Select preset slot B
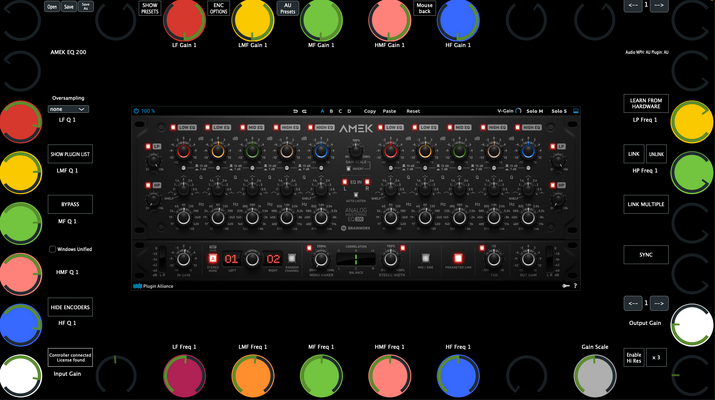The width and height of the screenshot is (715, 400). pyautogui.click(x=331, y=111)
